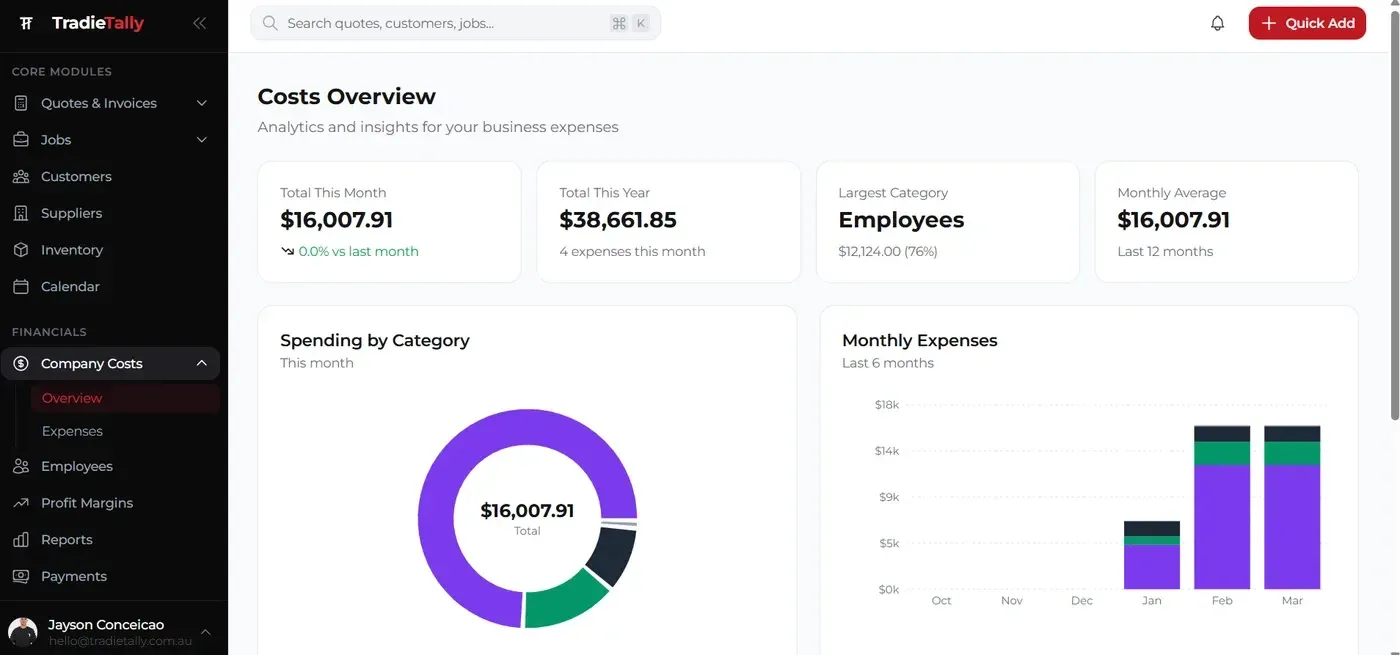Click the Reports bar chart icon

(21, 540)
